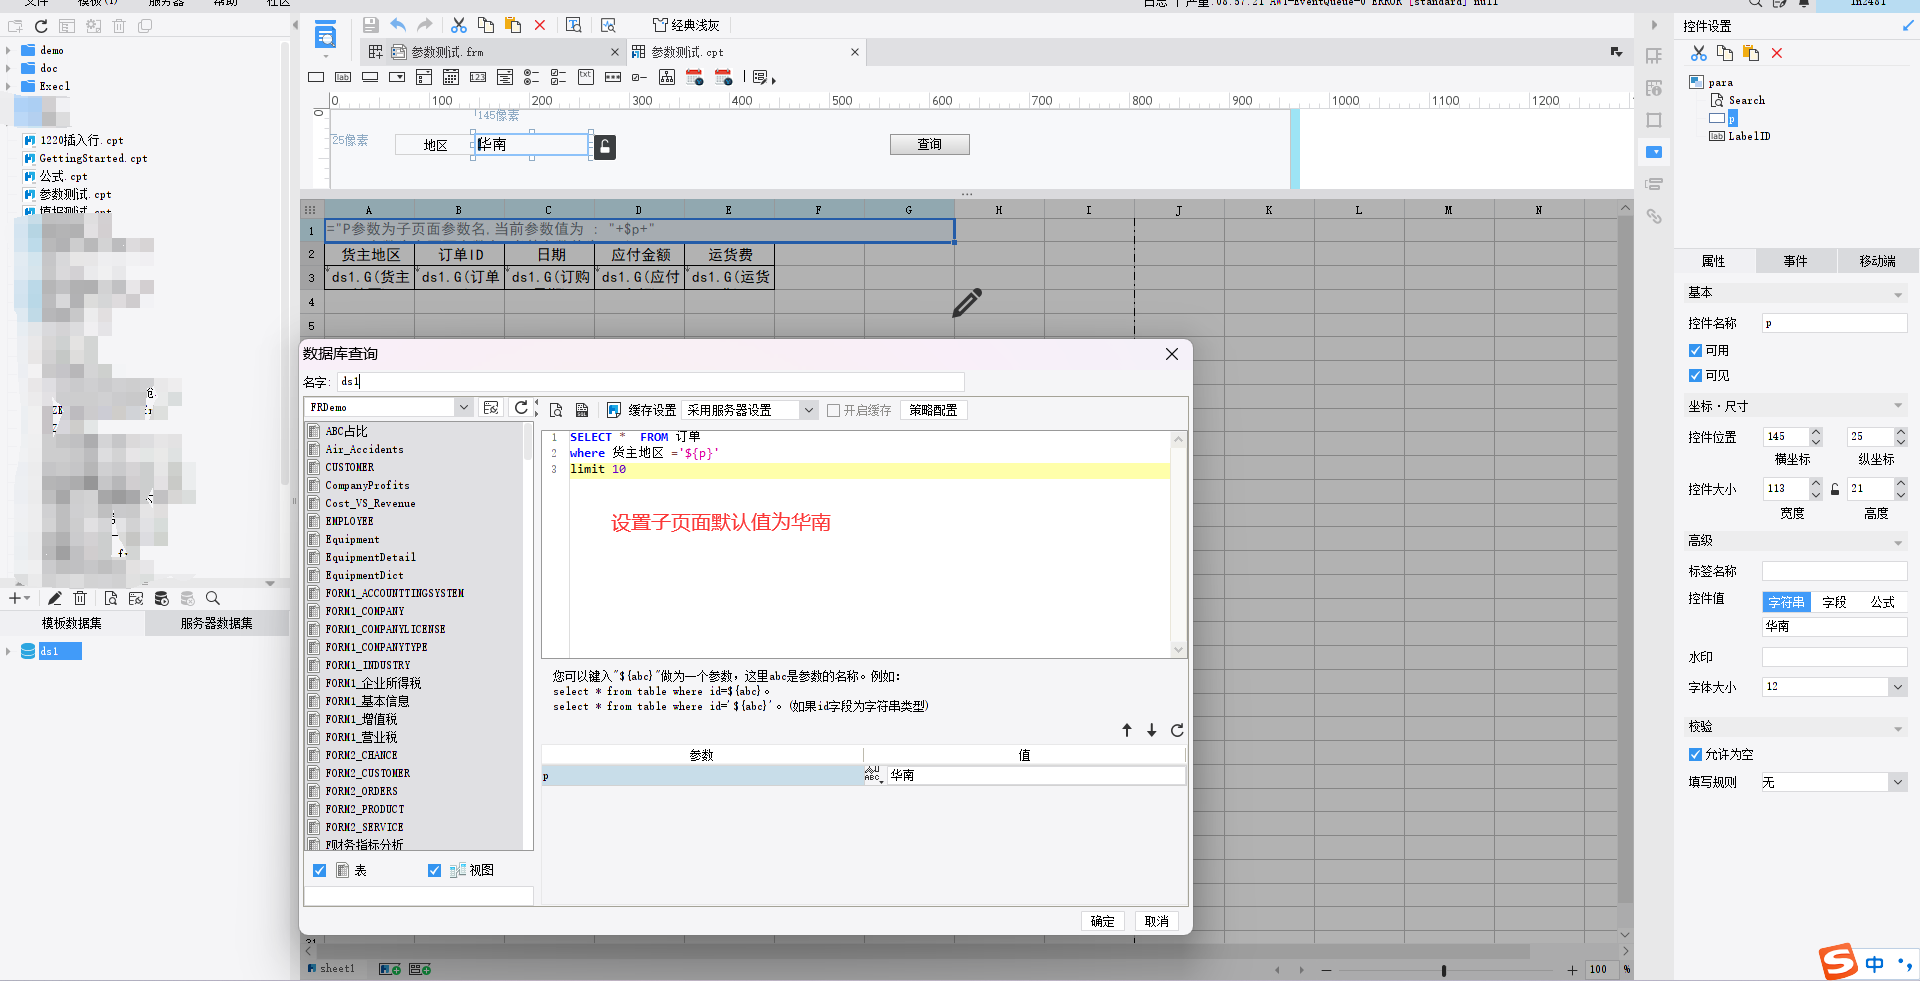Image resolution: width=1920 pixels, height=981 pixels.
Task: Toggle the size lock between width and height
Action: click(x=1835, y=489)
